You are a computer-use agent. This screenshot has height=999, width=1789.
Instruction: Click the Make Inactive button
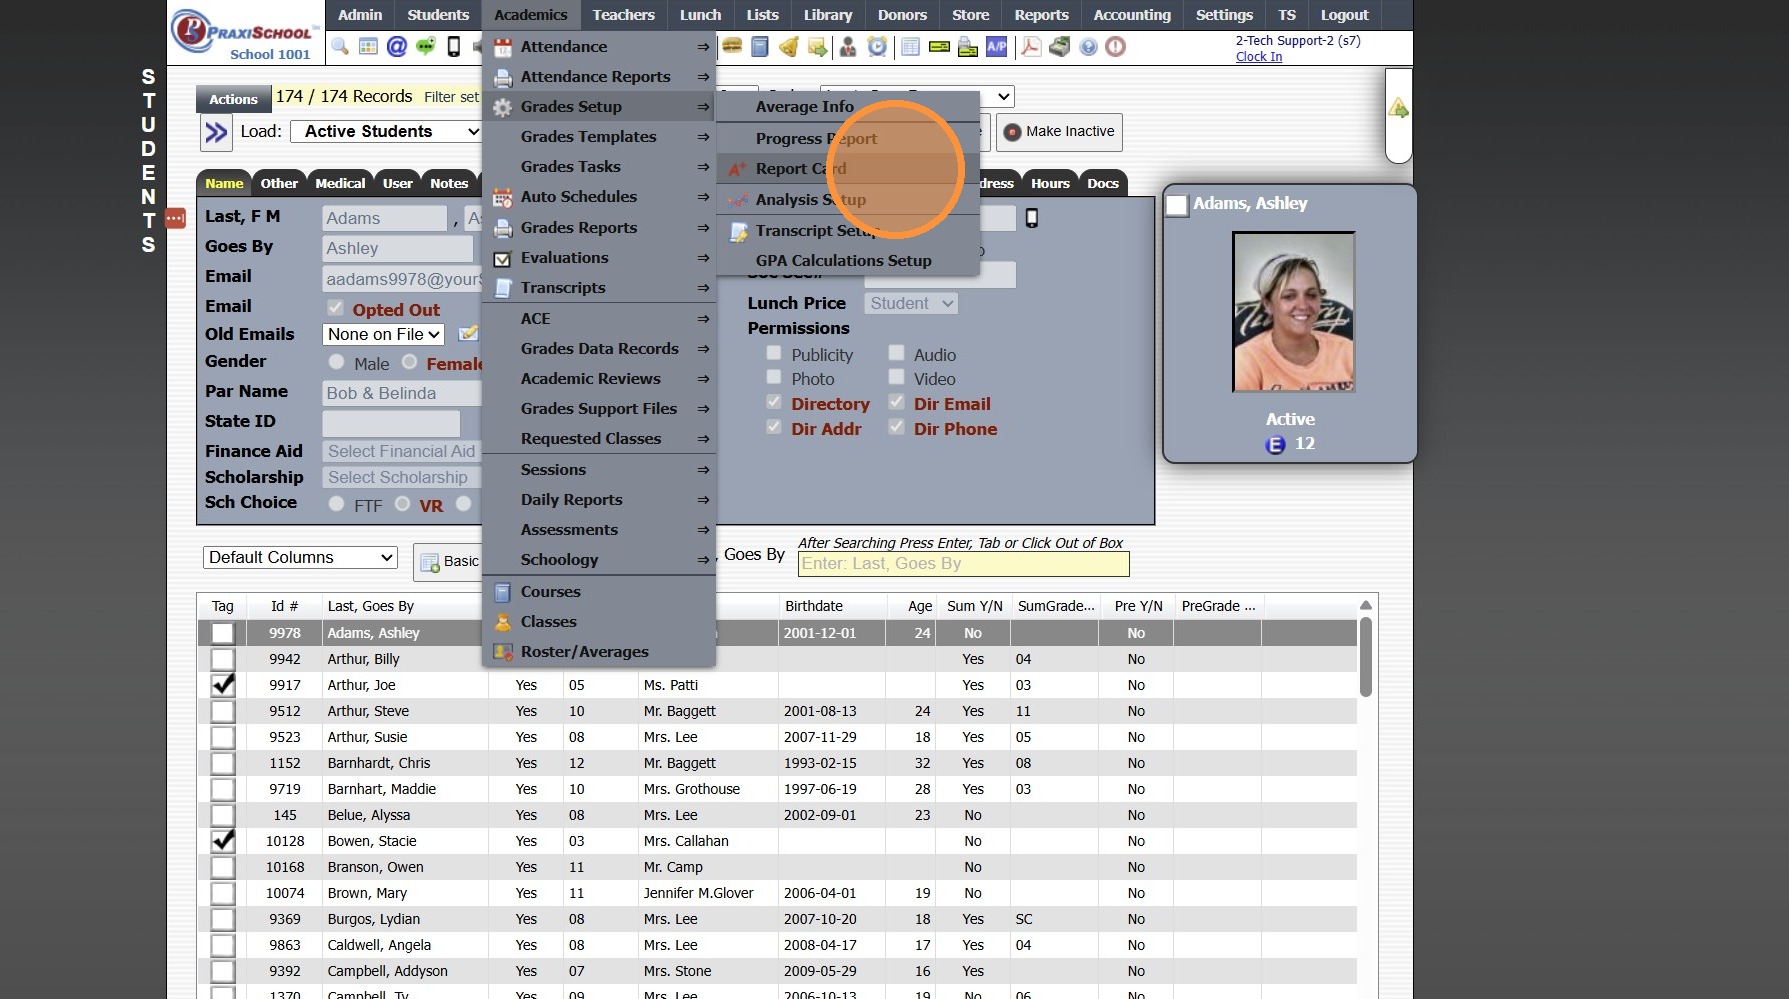pos(1059,132)
